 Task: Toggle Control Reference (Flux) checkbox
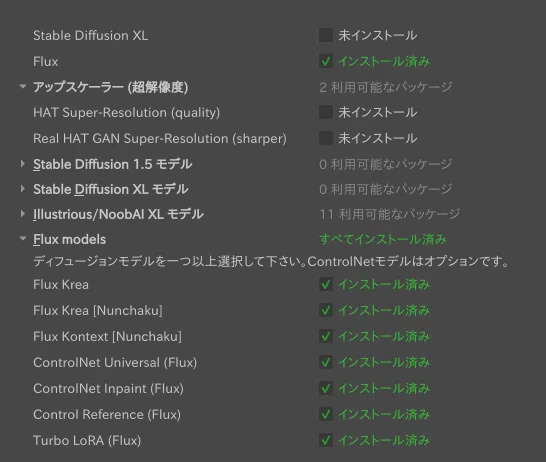click(326, 414)
